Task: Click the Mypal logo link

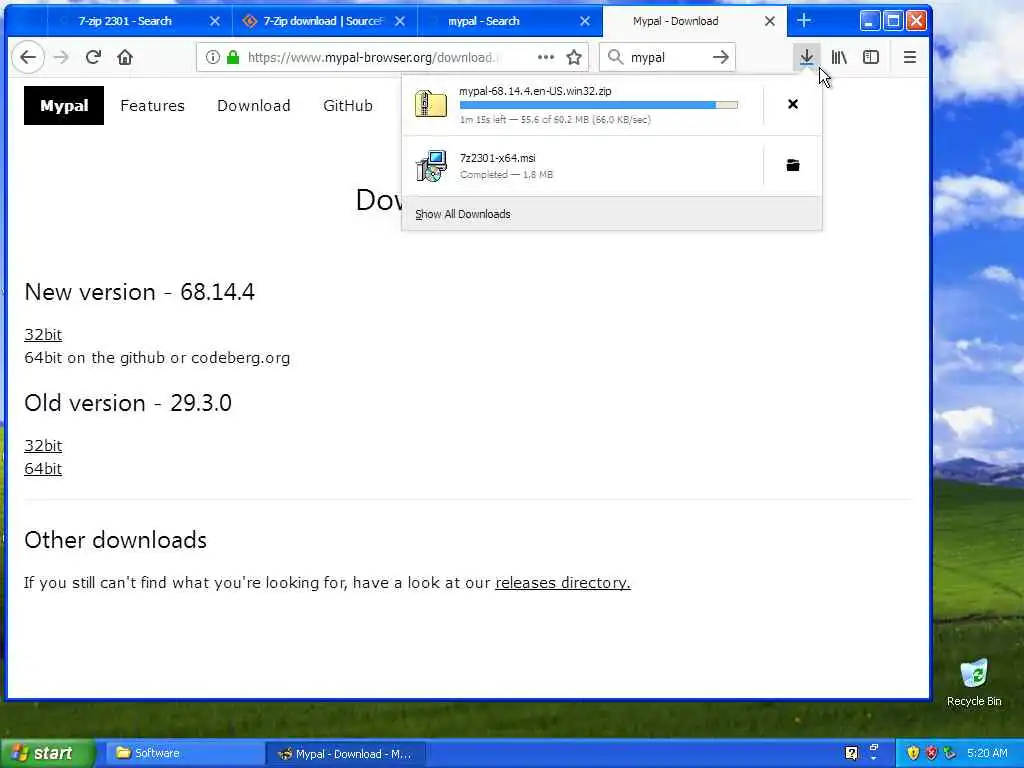Action: 64,105
